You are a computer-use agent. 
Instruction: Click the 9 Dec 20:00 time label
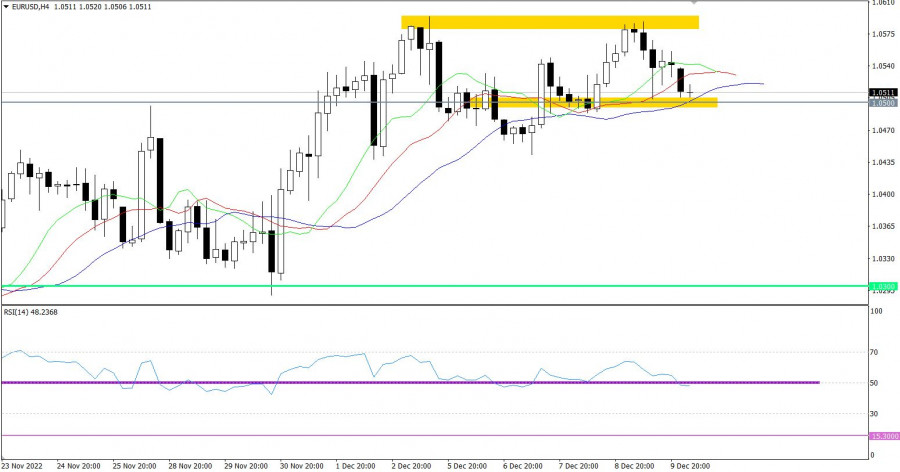pyautogui.click(x=690, y=465)
